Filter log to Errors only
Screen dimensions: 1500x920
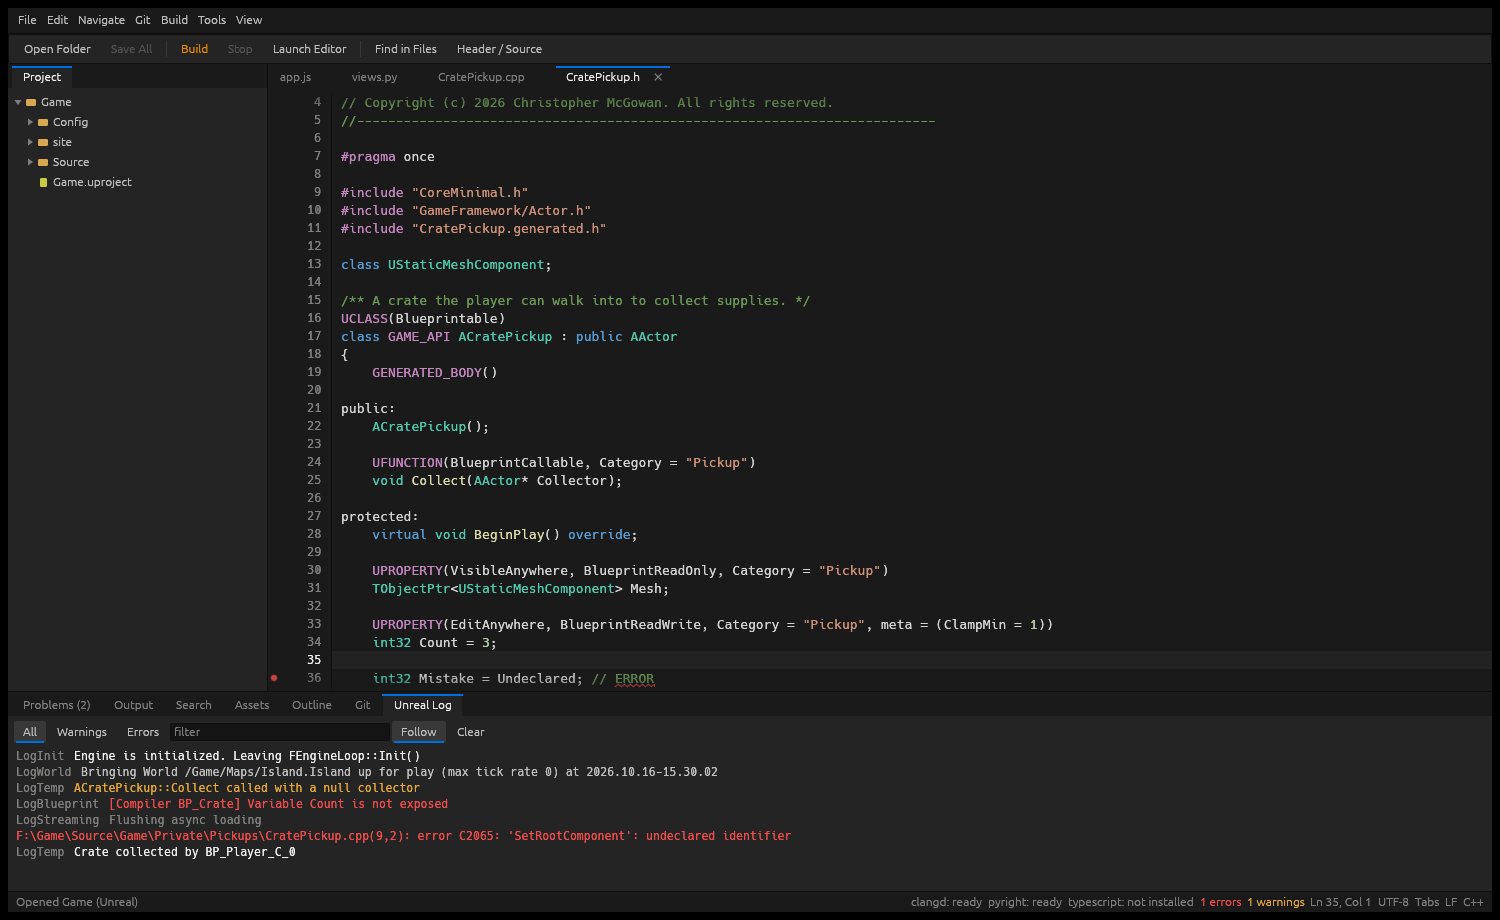click(142, 732)
